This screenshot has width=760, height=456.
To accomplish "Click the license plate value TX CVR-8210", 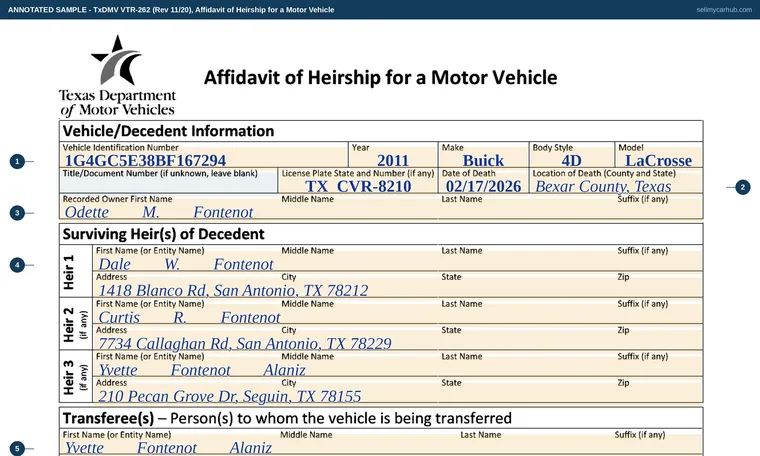I will [358, 186].
